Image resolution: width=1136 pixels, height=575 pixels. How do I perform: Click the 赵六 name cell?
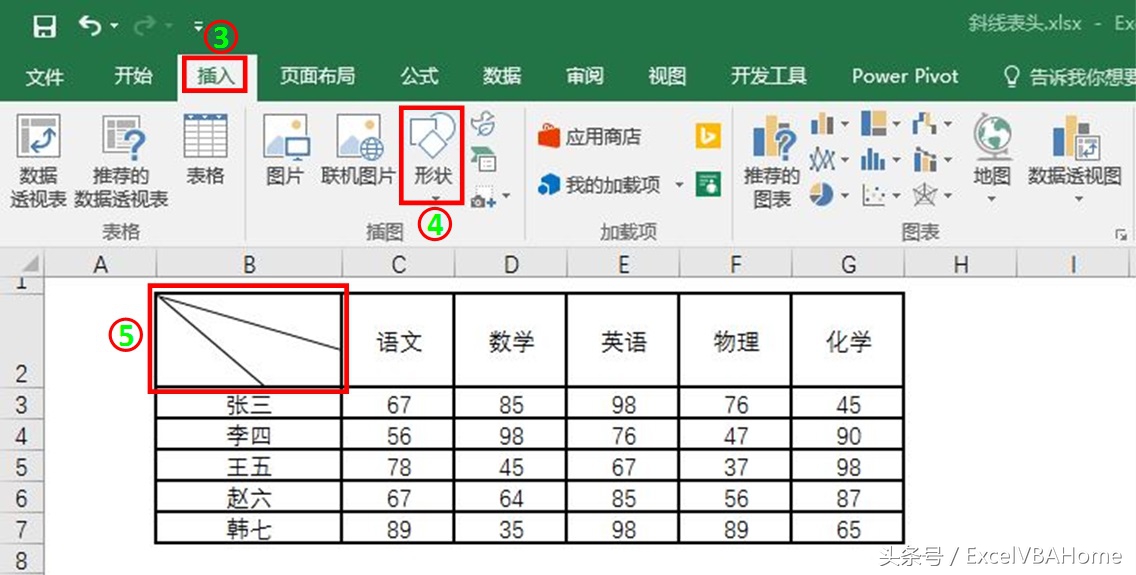click(248, 497)
